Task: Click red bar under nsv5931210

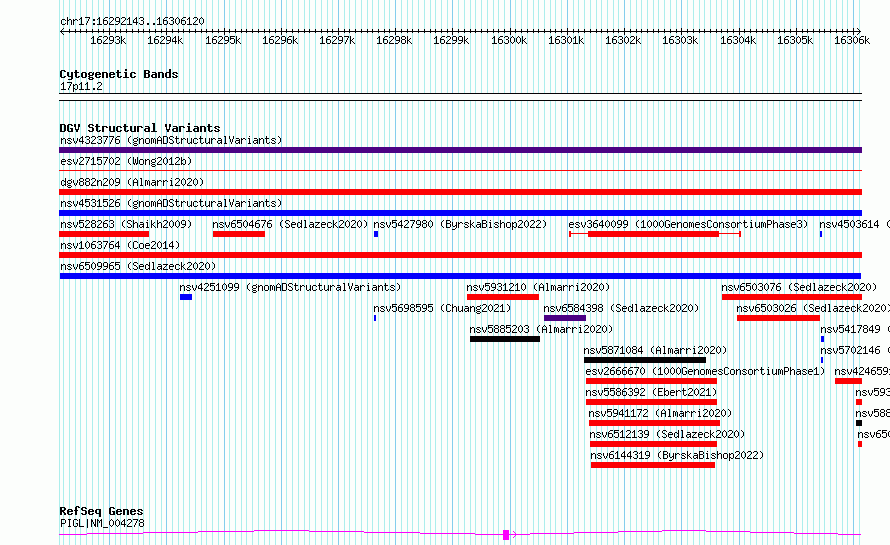Action: 503,297
